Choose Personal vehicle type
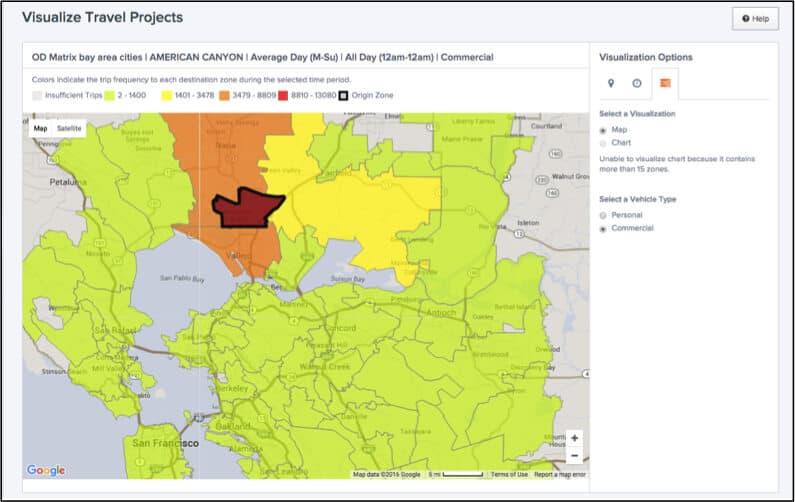 (602, 215)
